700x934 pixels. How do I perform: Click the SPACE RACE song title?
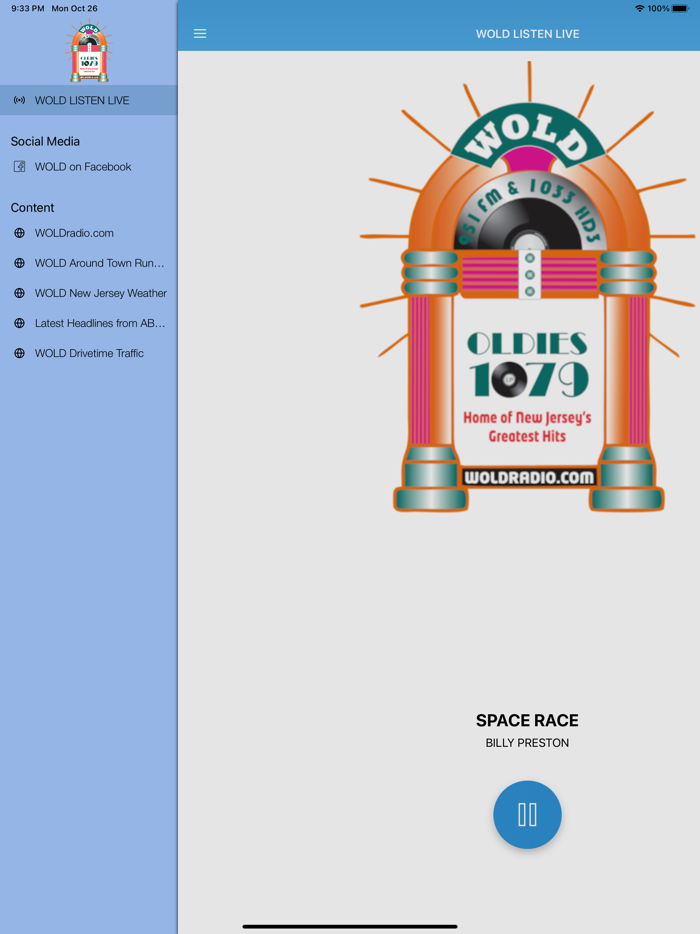pyautogui.click(x=527, y=721)
